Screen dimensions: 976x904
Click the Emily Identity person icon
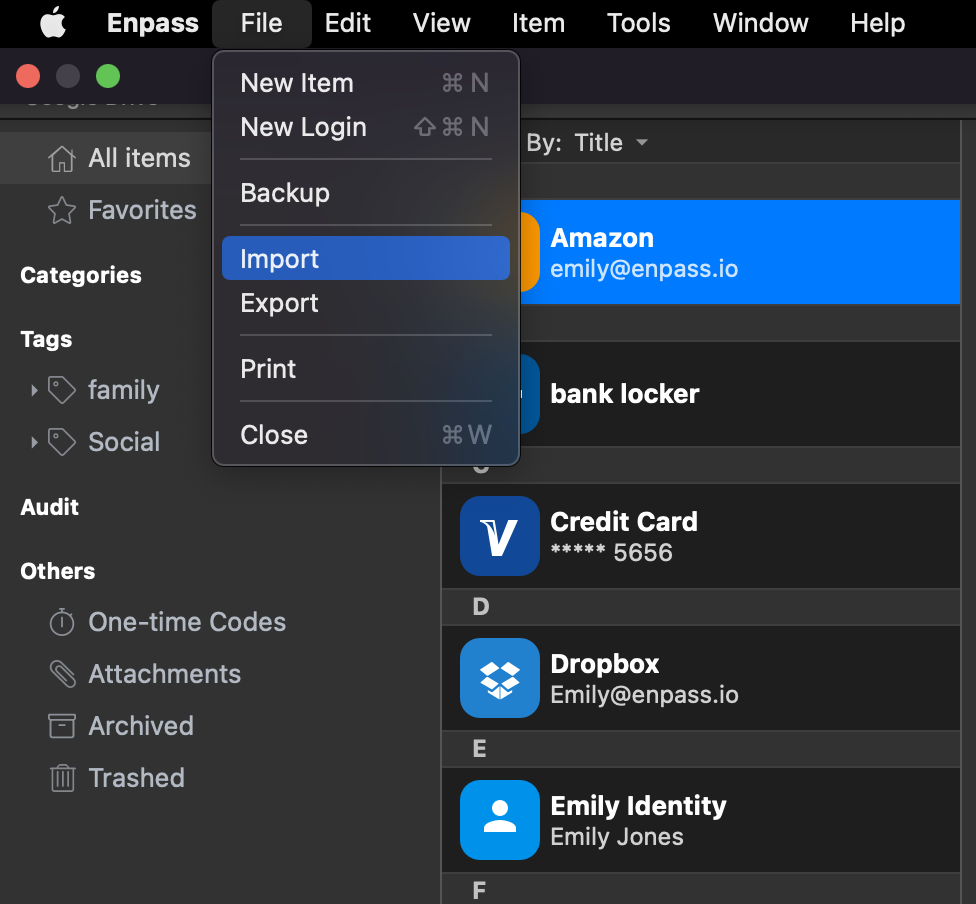[499, 819]
